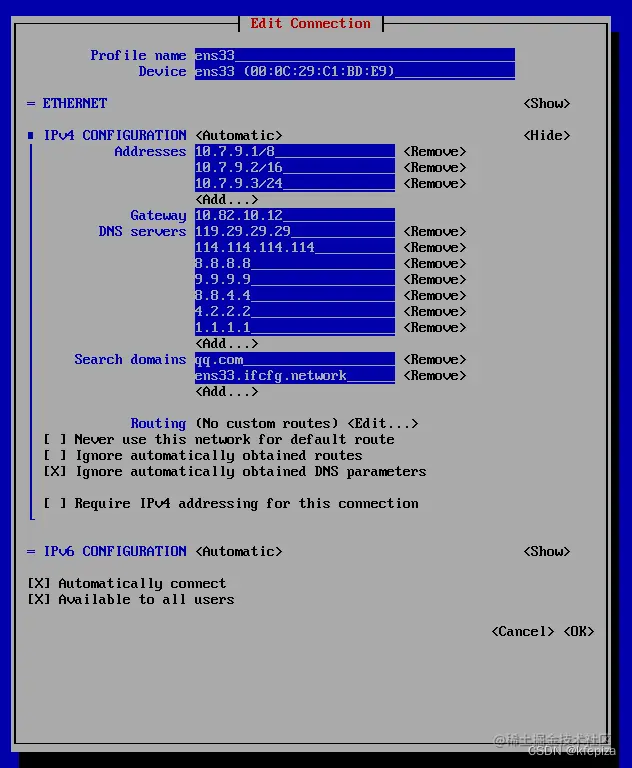Edit search domain field ens33.ifcfg.network

point(295,376)
